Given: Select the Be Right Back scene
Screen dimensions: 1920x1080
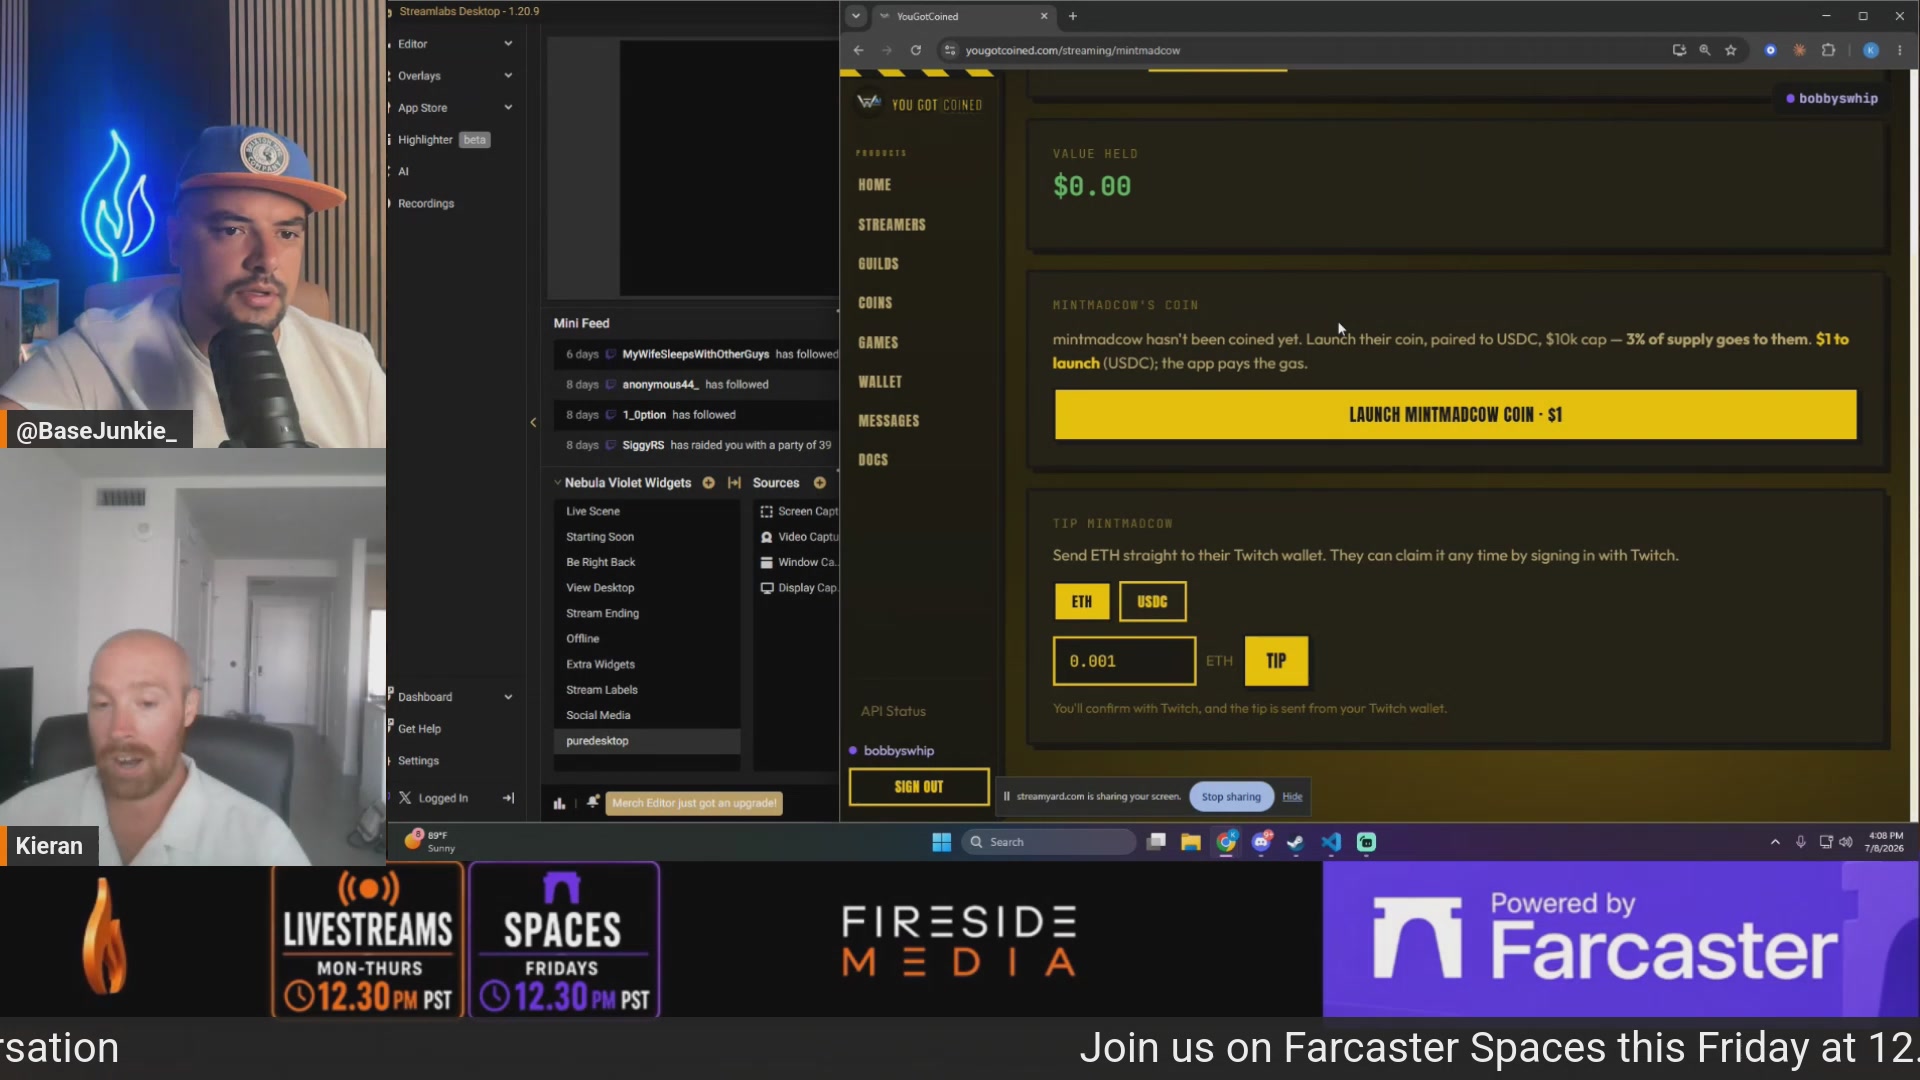Looking at the screenshot, I should tap(647, 562).
